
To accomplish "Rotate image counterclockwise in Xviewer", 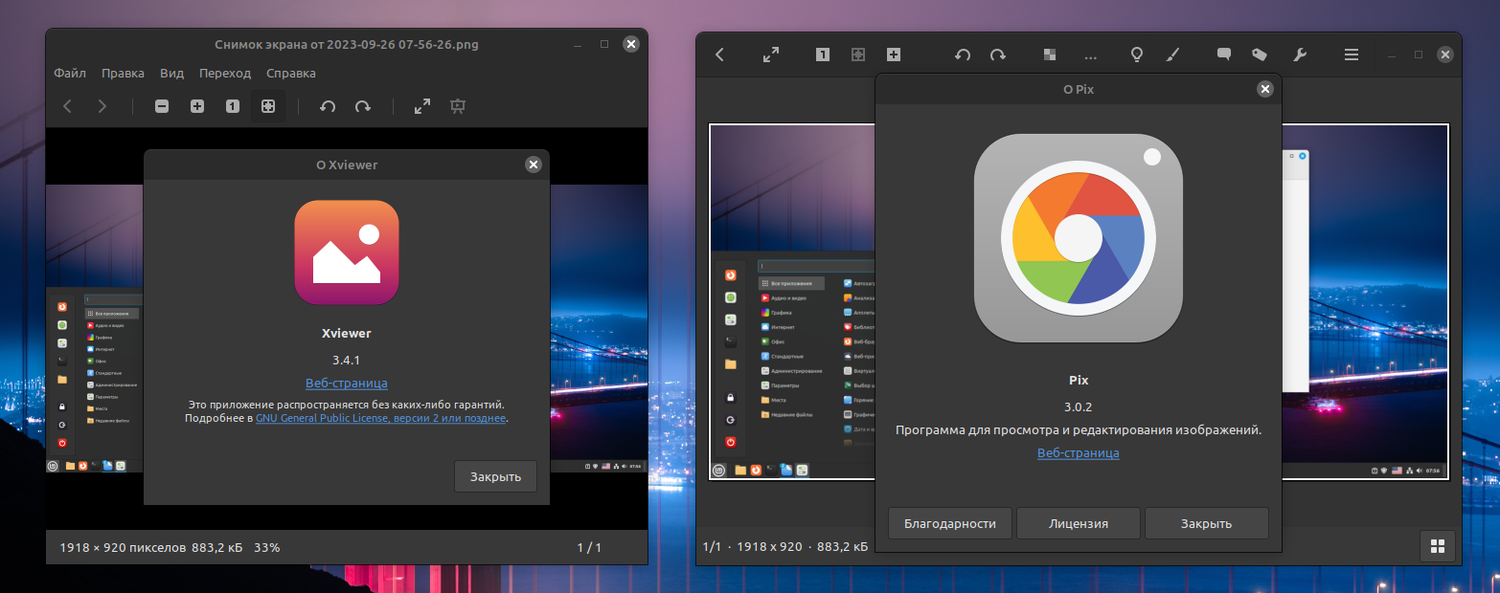I will [x=327, y=106].
